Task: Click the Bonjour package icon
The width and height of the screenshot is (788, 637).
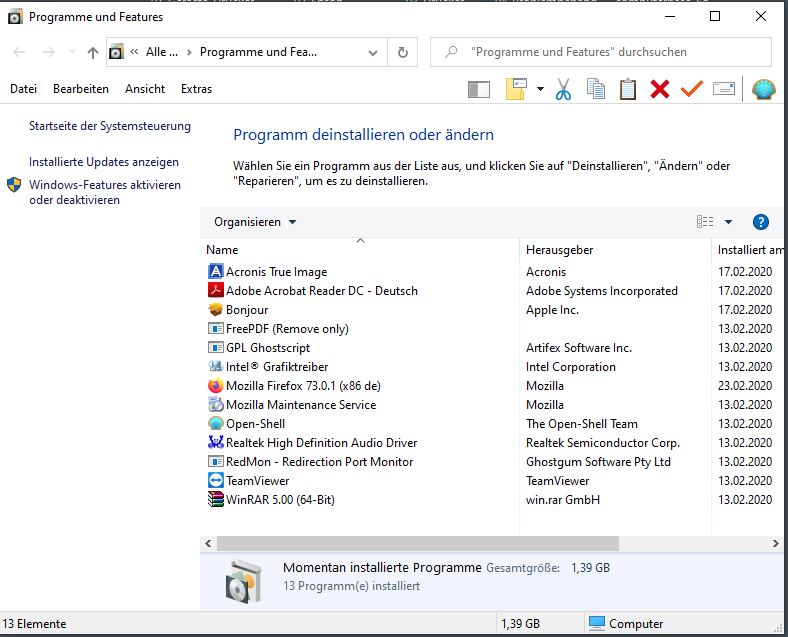Action: 216,309
